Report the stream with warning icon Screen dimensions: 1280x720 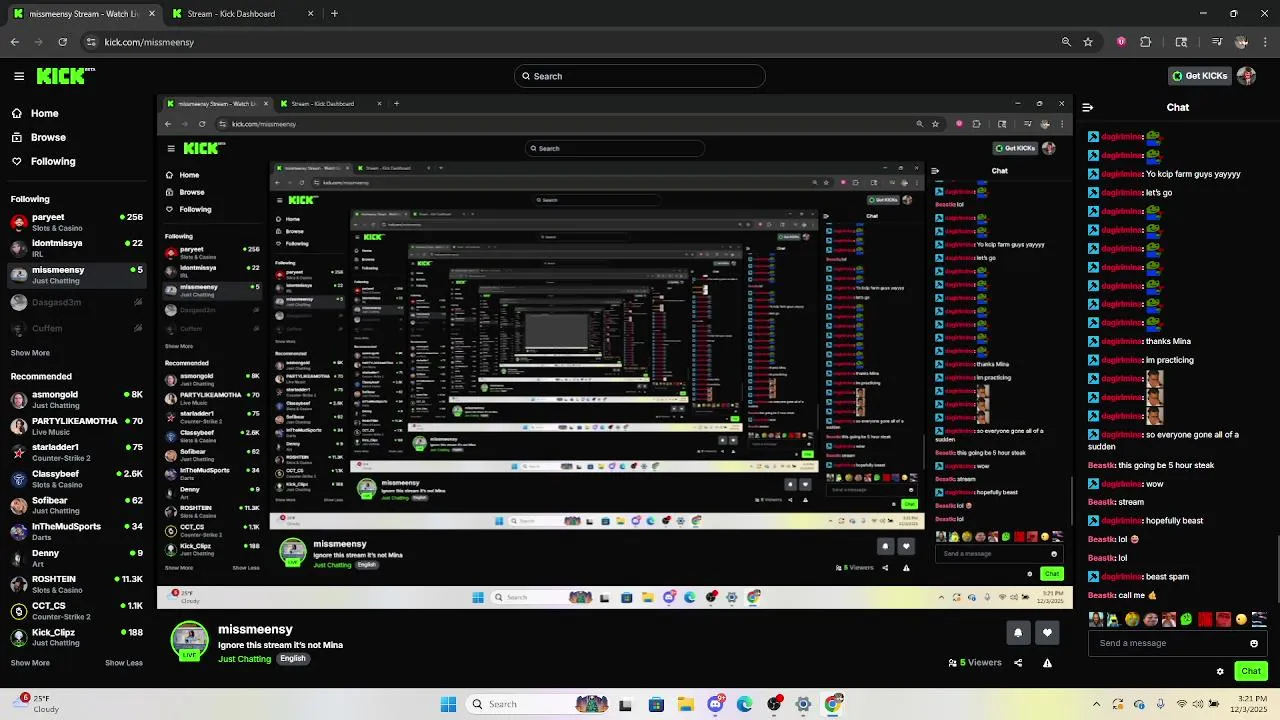click(x=1047, y=662)
